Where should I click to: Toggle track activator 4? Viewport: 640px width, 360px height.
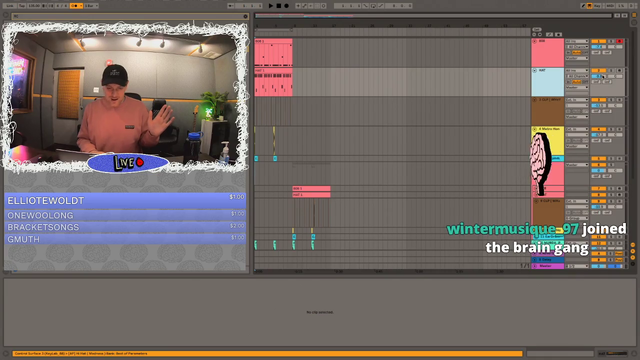click(598, 129)
